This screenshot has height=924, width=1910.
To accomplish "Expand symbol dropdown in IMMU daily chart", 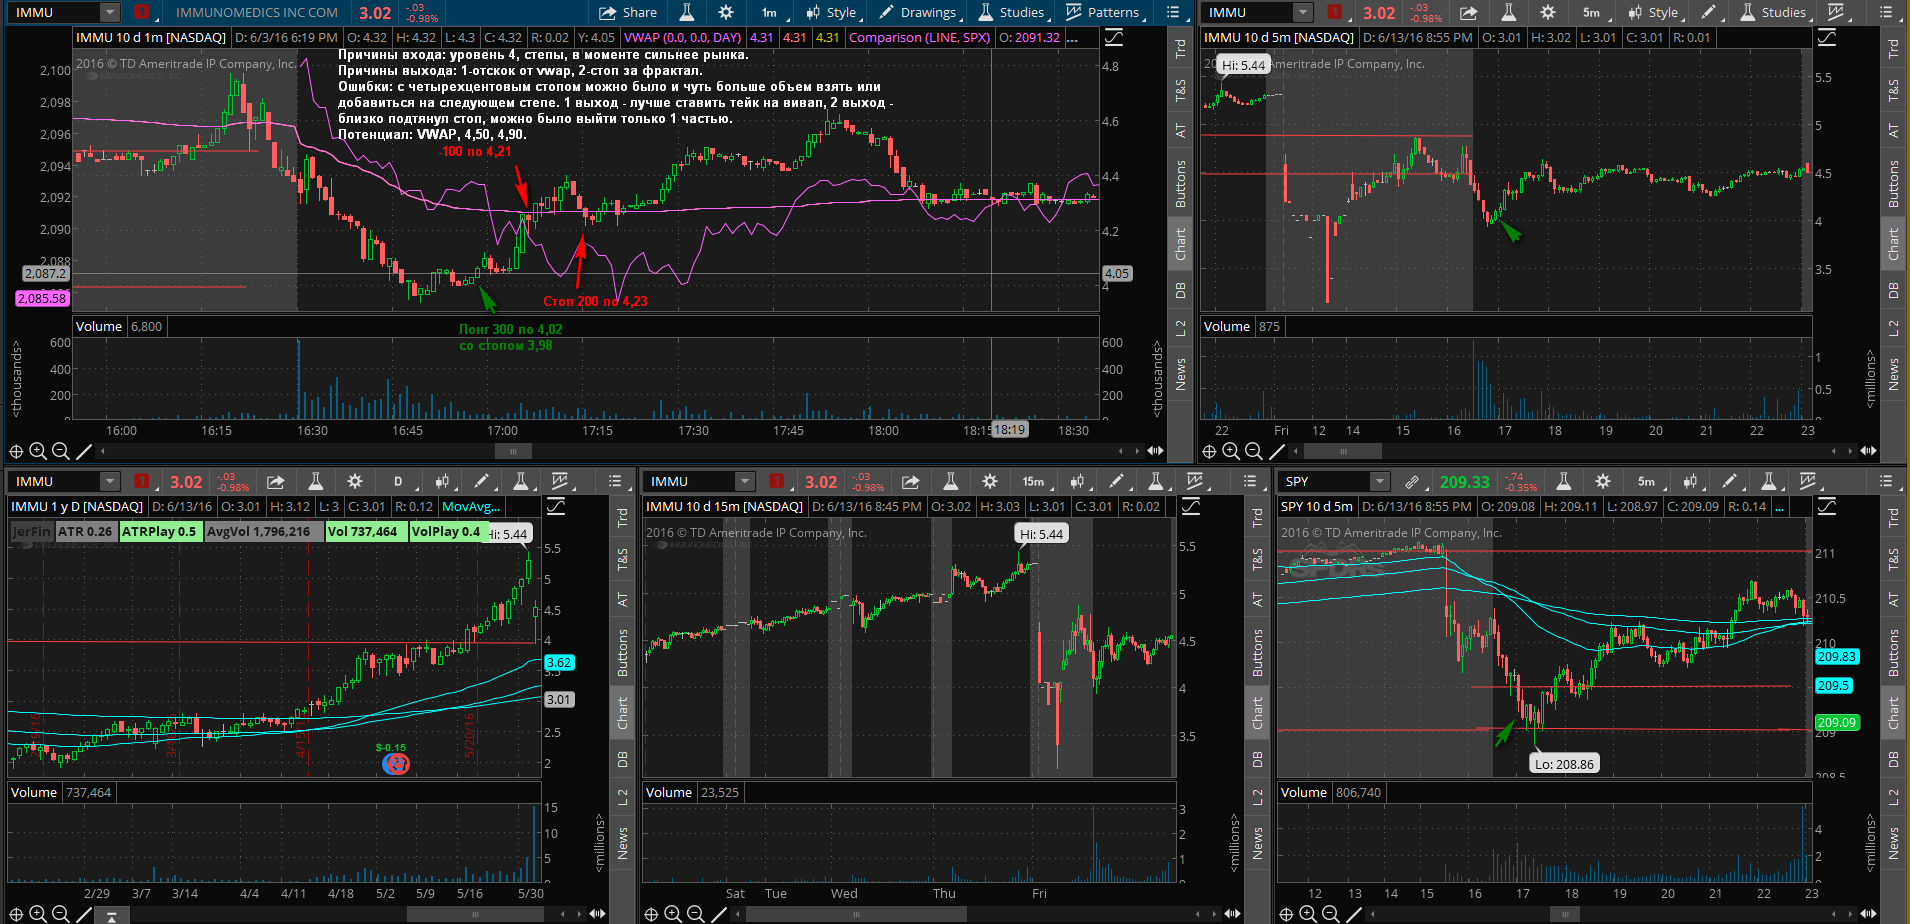I will [x=110, y=481].
